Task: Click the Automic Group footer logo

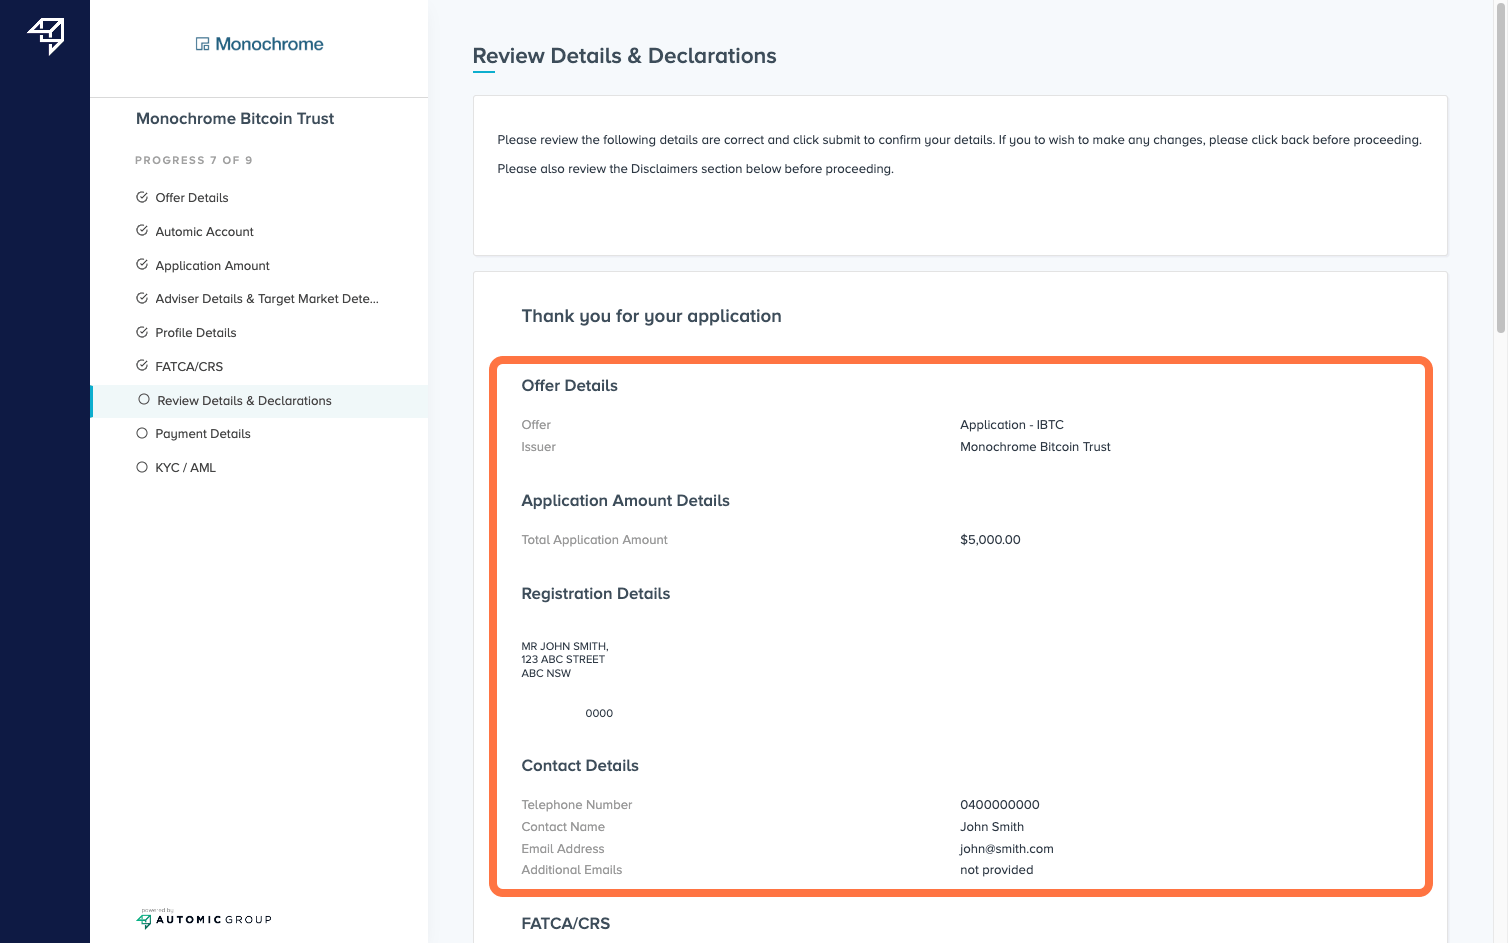Action: (204, 918)
